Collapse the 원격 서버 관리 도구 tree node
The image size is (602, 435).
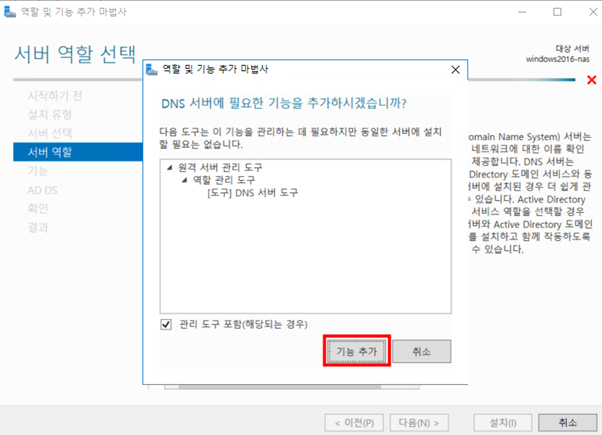pyautogui.click(x=170, y=167)
